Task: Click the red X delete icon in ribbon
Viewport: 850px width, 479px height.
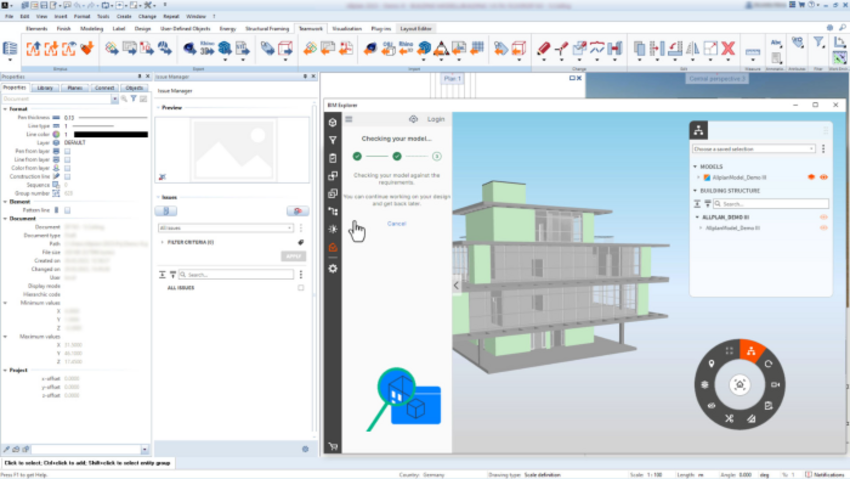Action: pos(728,48)
